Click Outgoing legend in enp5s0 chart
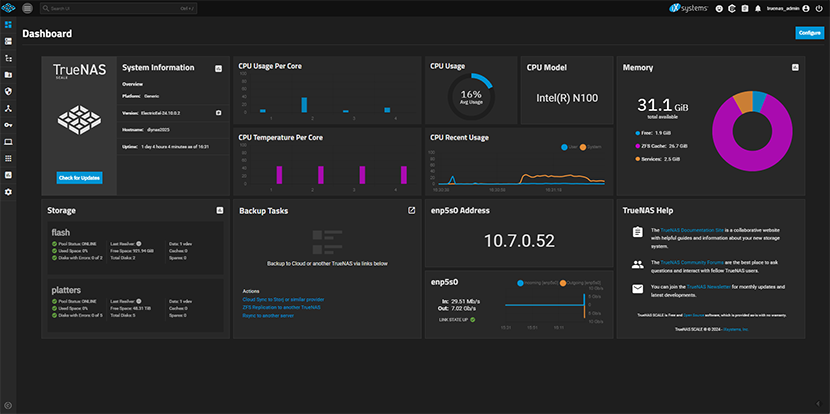 pos(580,283)
